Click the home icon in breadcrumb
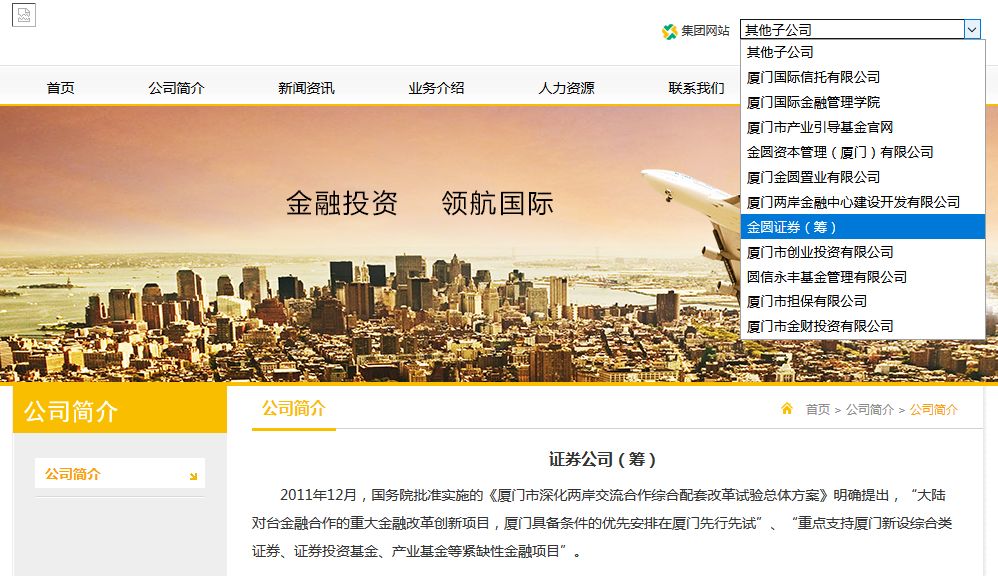This screenshot has height=576, width=998. (x=787, y=409)
